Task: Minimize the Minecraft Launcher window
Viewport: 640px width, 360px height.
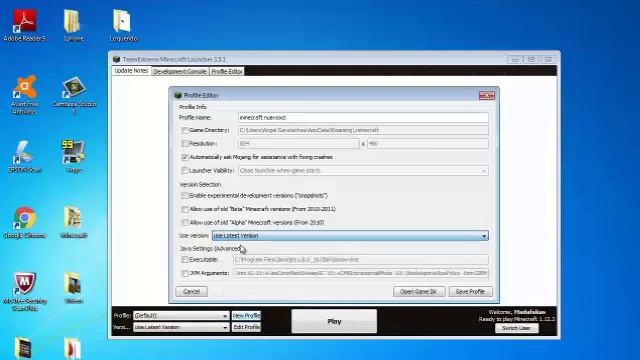Action: click(515, 60)
